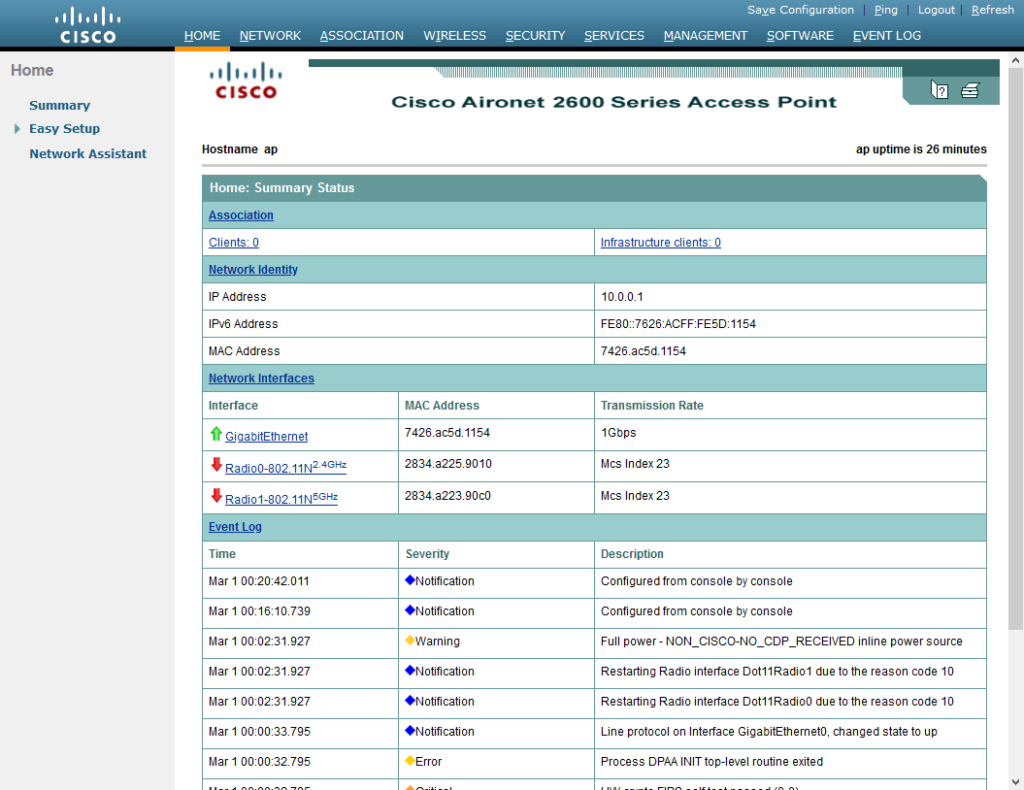The height and width of the screenshot is (790, 1024).
Task: Open the SECURITY menu
Action: click(x=535, y=36)
